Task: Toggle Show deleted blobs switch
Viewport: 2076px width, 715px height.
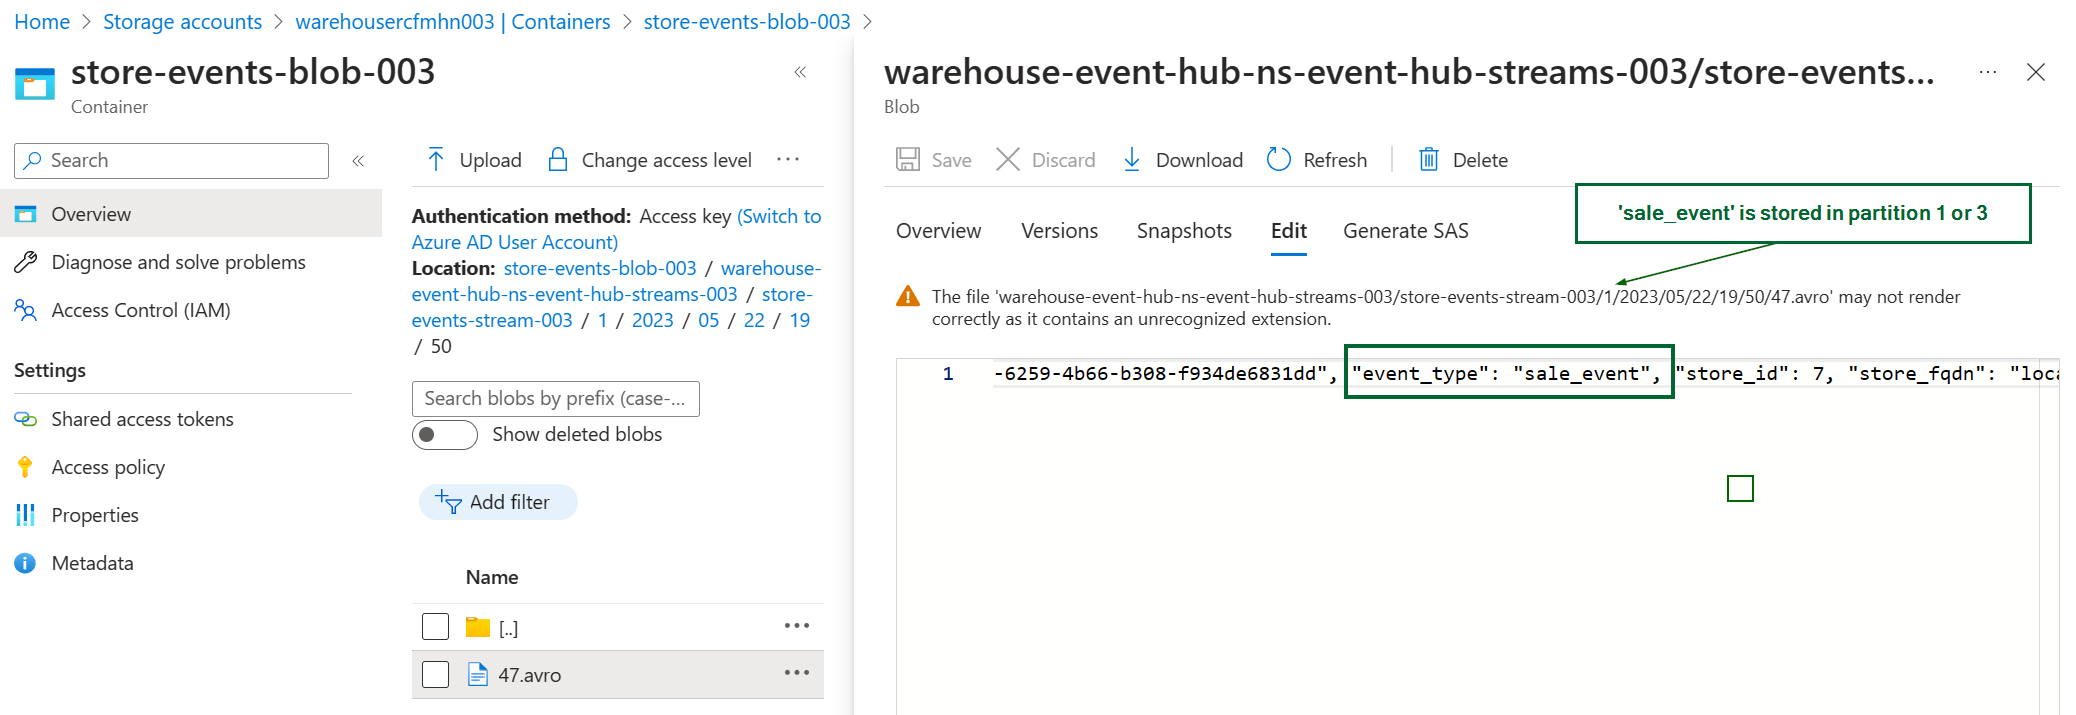Action: pos(445,434)
